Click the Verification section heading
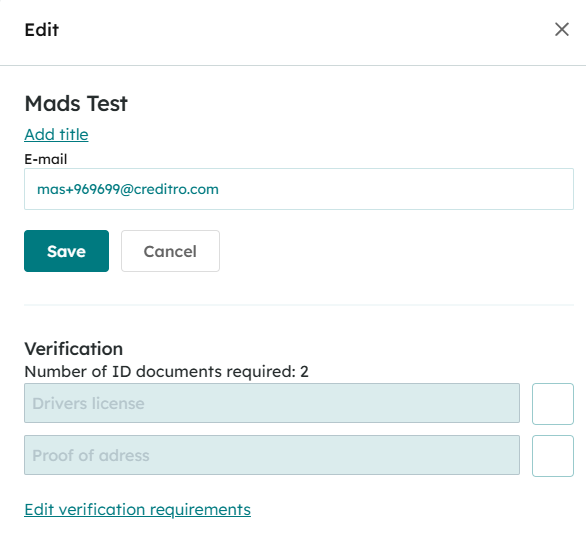The image size is (586, 538). click(74, 349)
